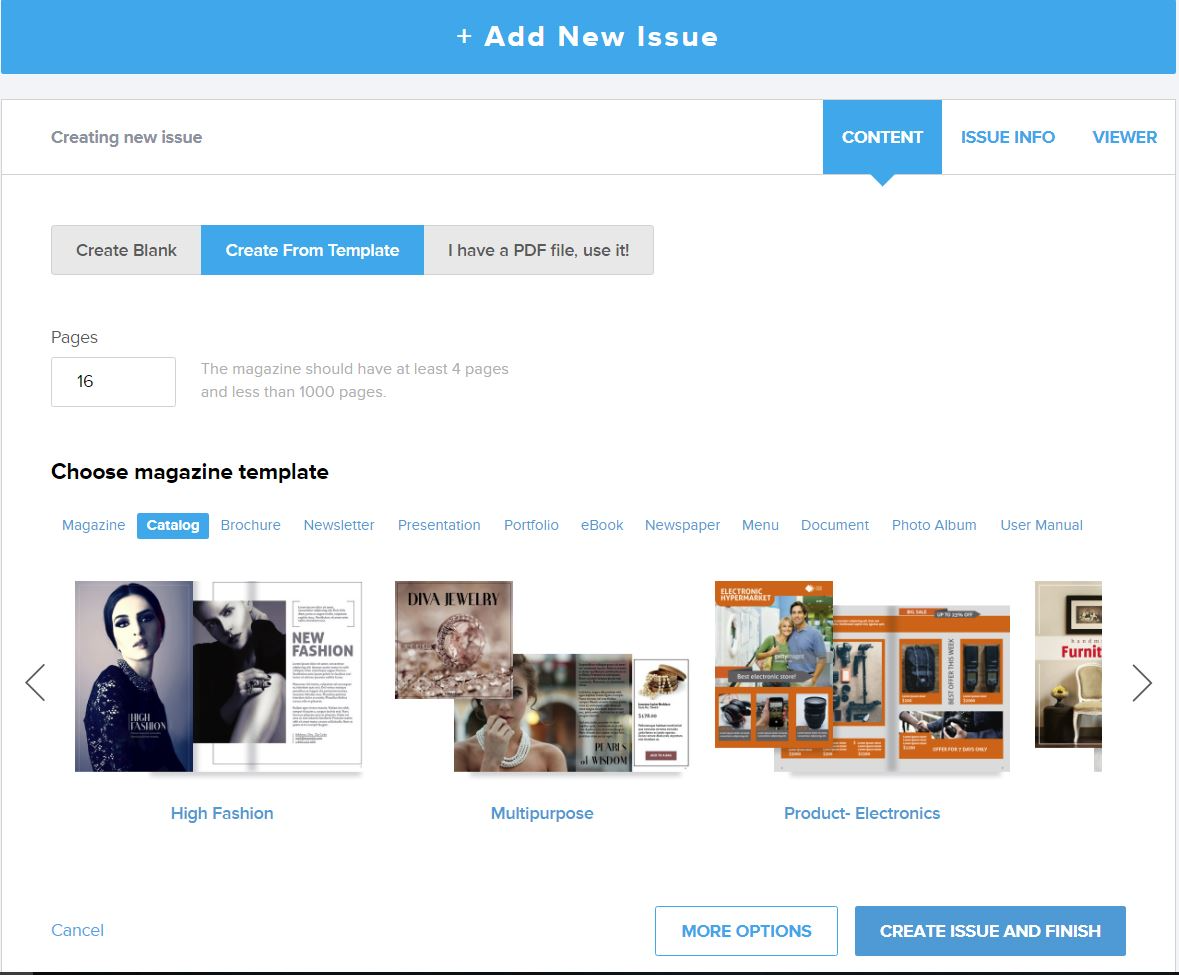Screen dimensions: 1179x975
Task: Show Presentation templates
Action: (439, 525)
